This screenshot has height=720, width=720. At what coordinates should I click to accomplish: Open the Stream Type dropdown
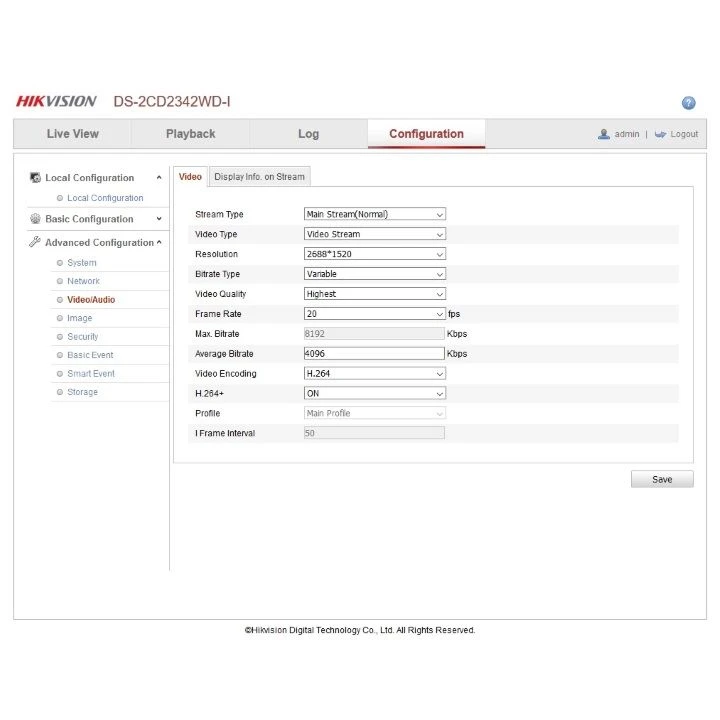(x=374, y=214)
